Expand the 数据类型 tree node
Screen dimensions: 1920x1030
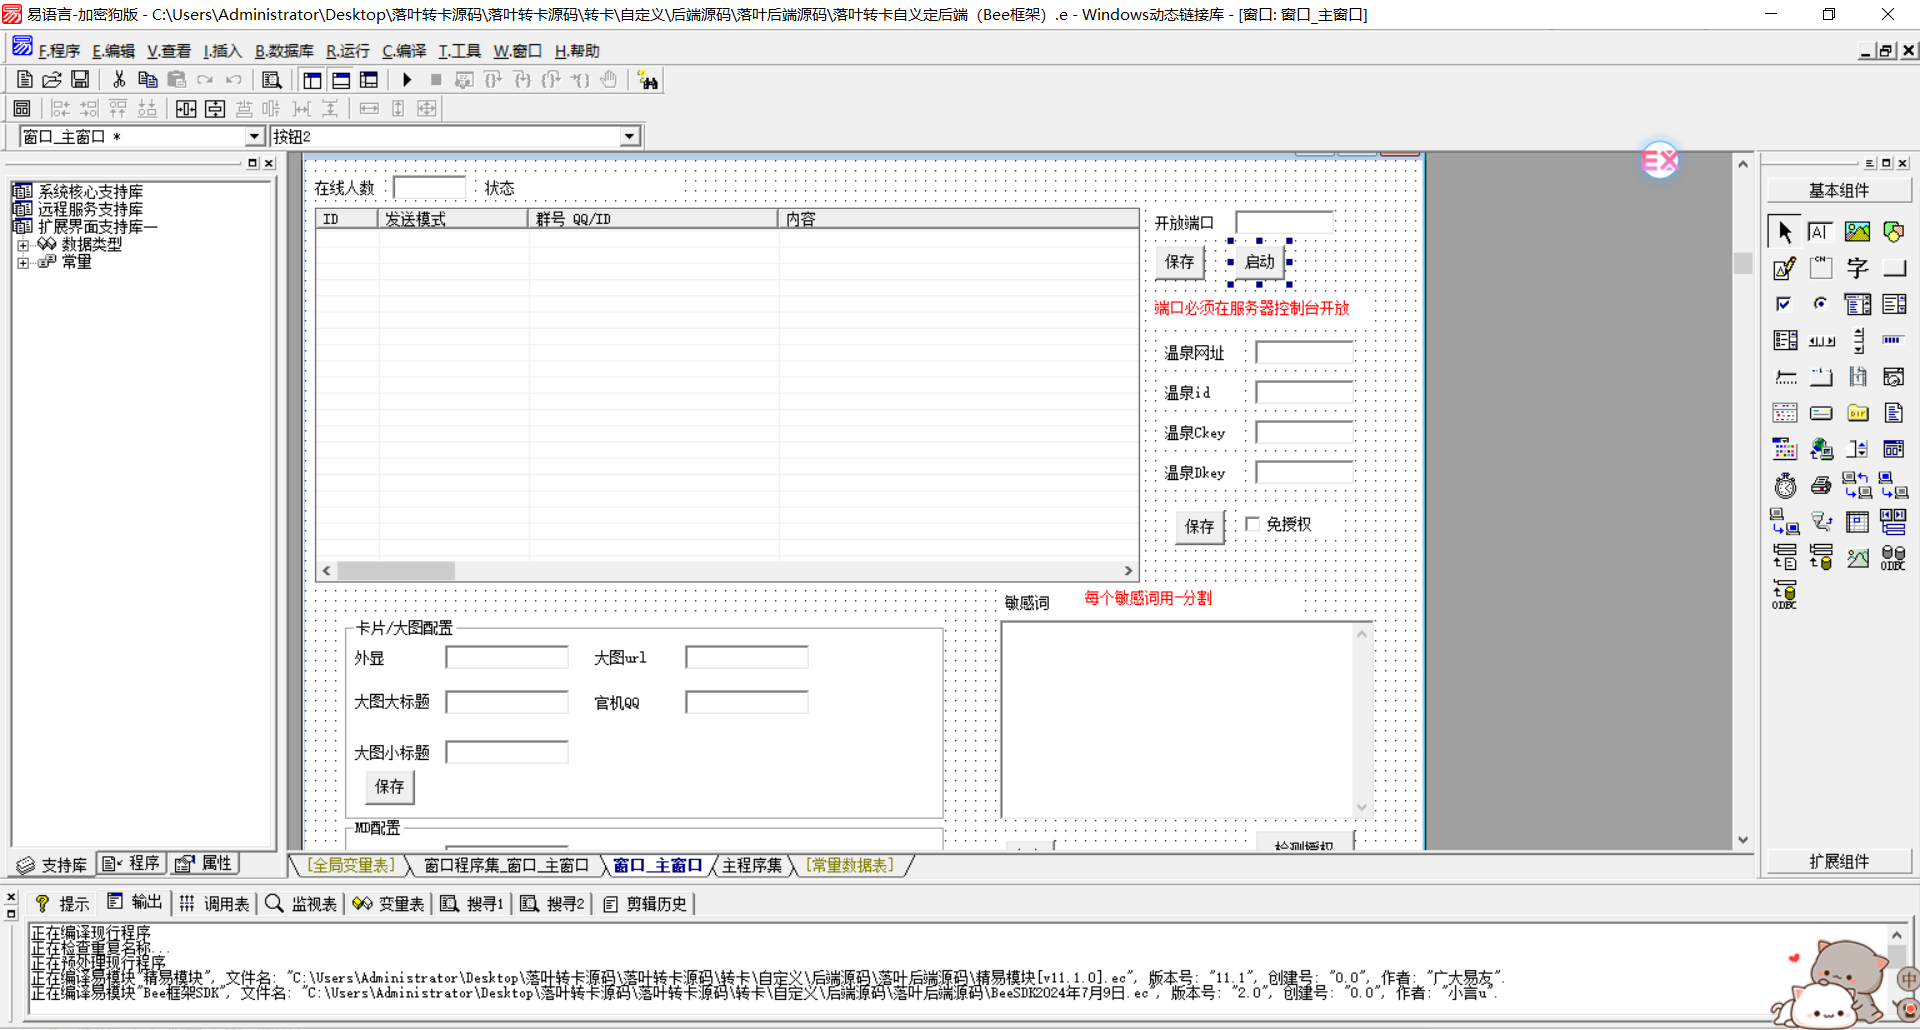tap(23, 245)
